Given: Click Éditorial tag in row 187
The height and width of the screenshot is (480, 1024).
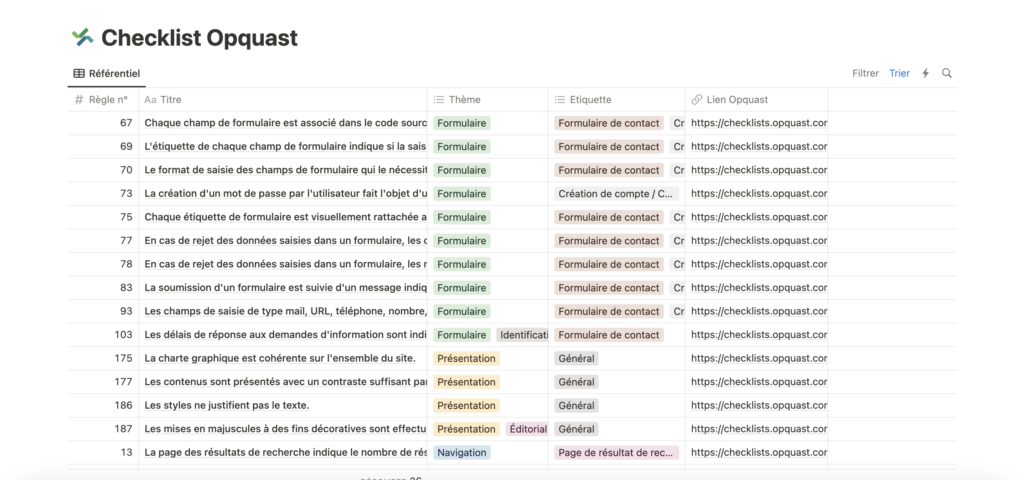Looking at the screenshot, I should point(527,428).
